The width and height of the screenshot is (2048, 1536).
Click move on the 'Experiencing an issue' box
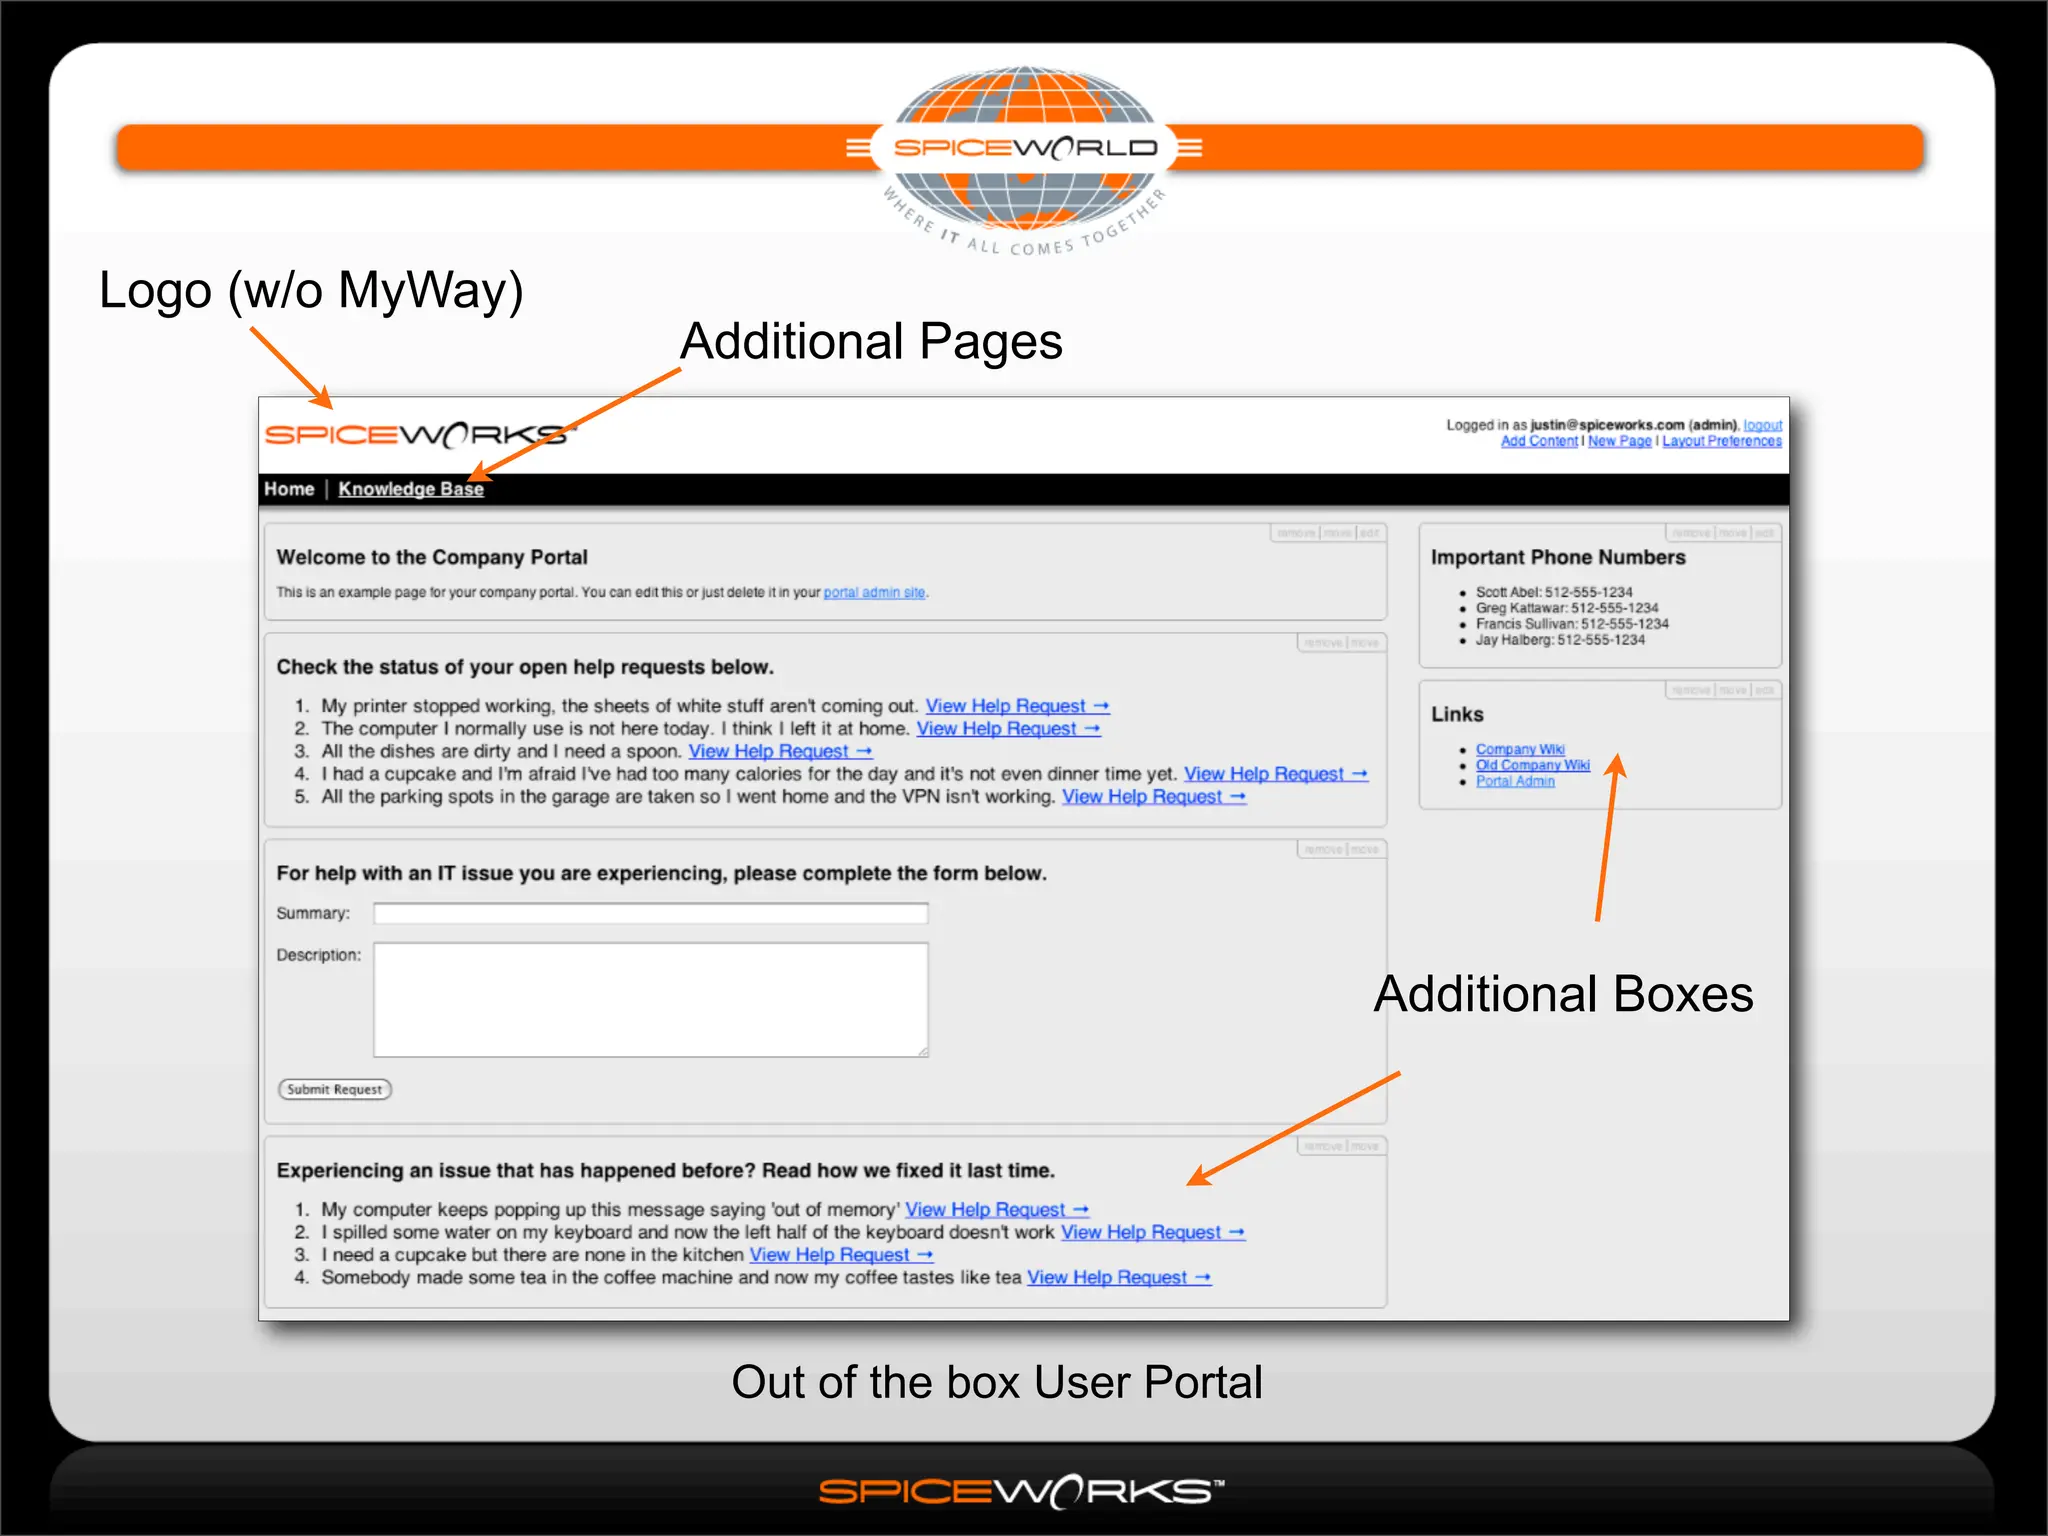click(x=1364, y=1147)
